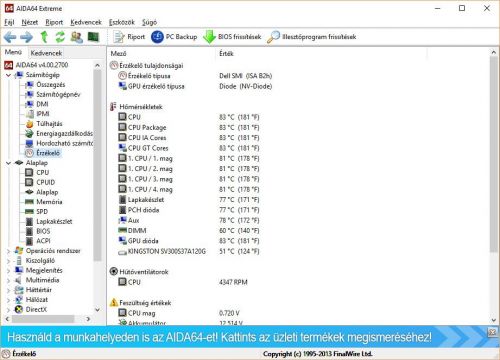Click the 4347 RPM fan value
This screenshot has width=500, height=360.
(x=233, y=282)
